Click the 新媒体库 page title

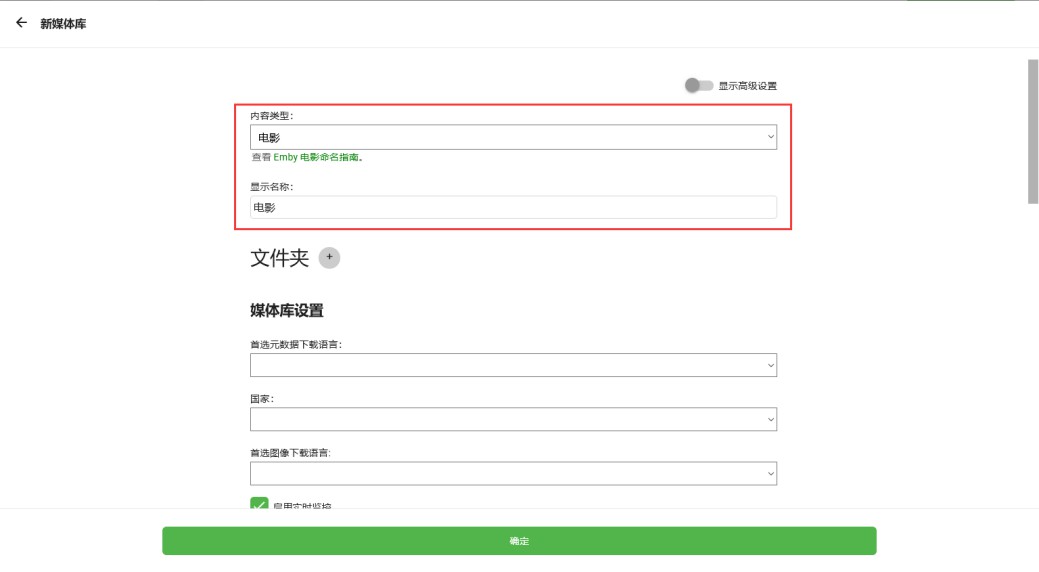tap(63, 23)
